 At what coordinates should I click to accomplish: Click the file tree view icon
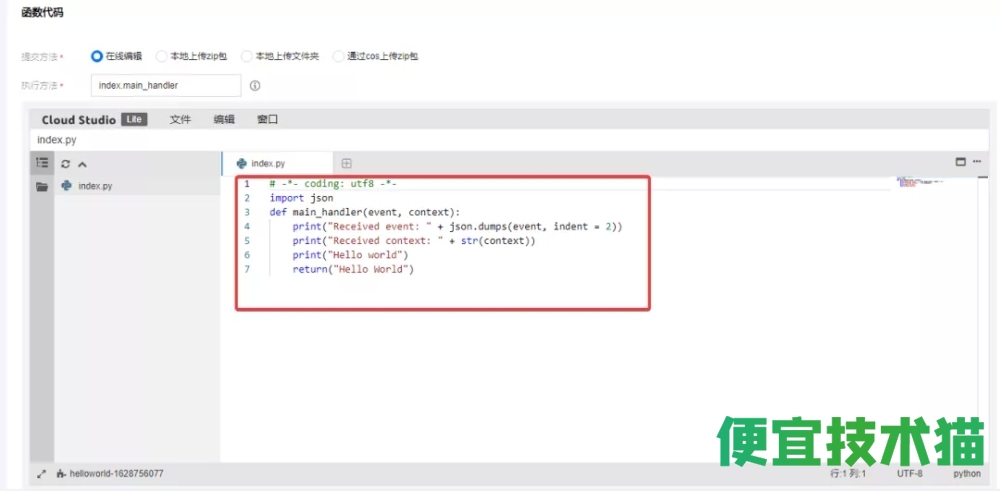[x=42, y=163]
